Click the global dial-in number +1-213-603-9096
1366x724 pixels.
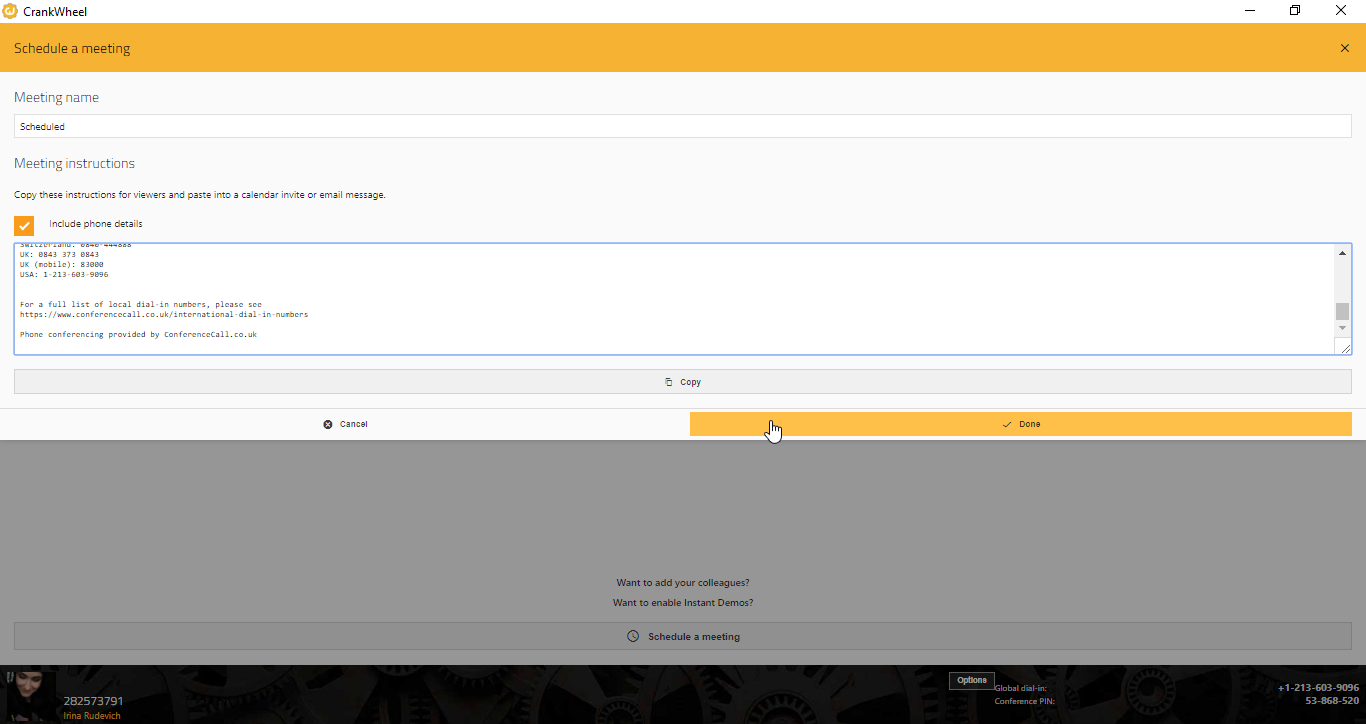1318,688
